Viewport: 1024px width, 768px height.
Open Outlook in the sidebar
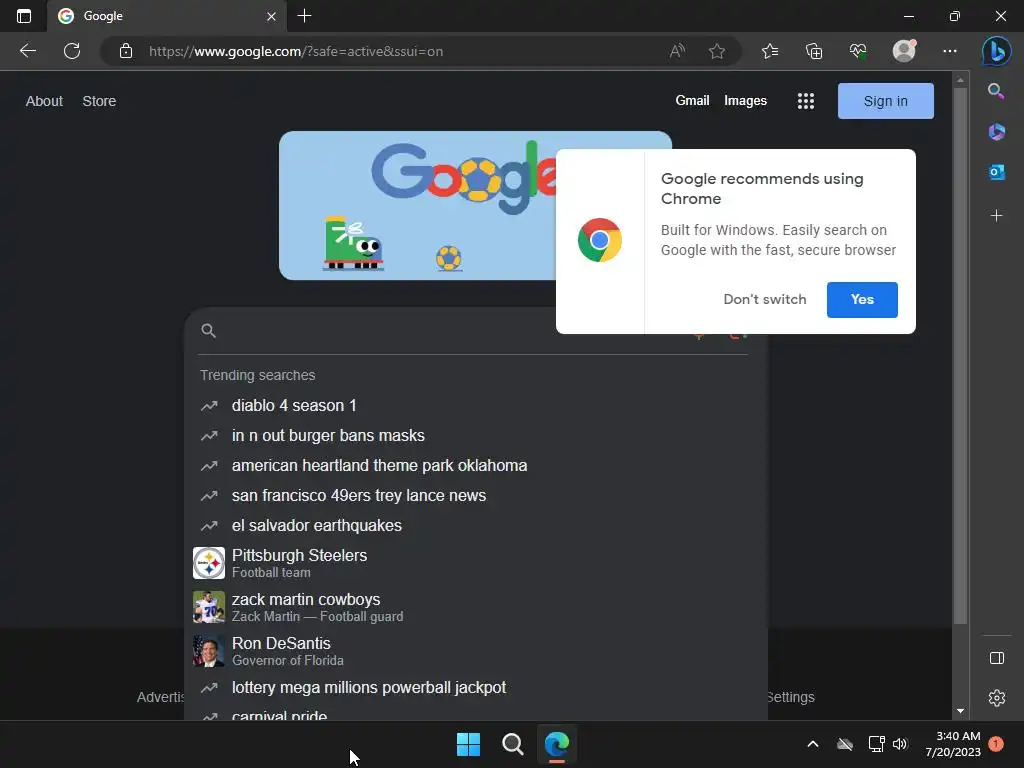[x=997, y=172]
